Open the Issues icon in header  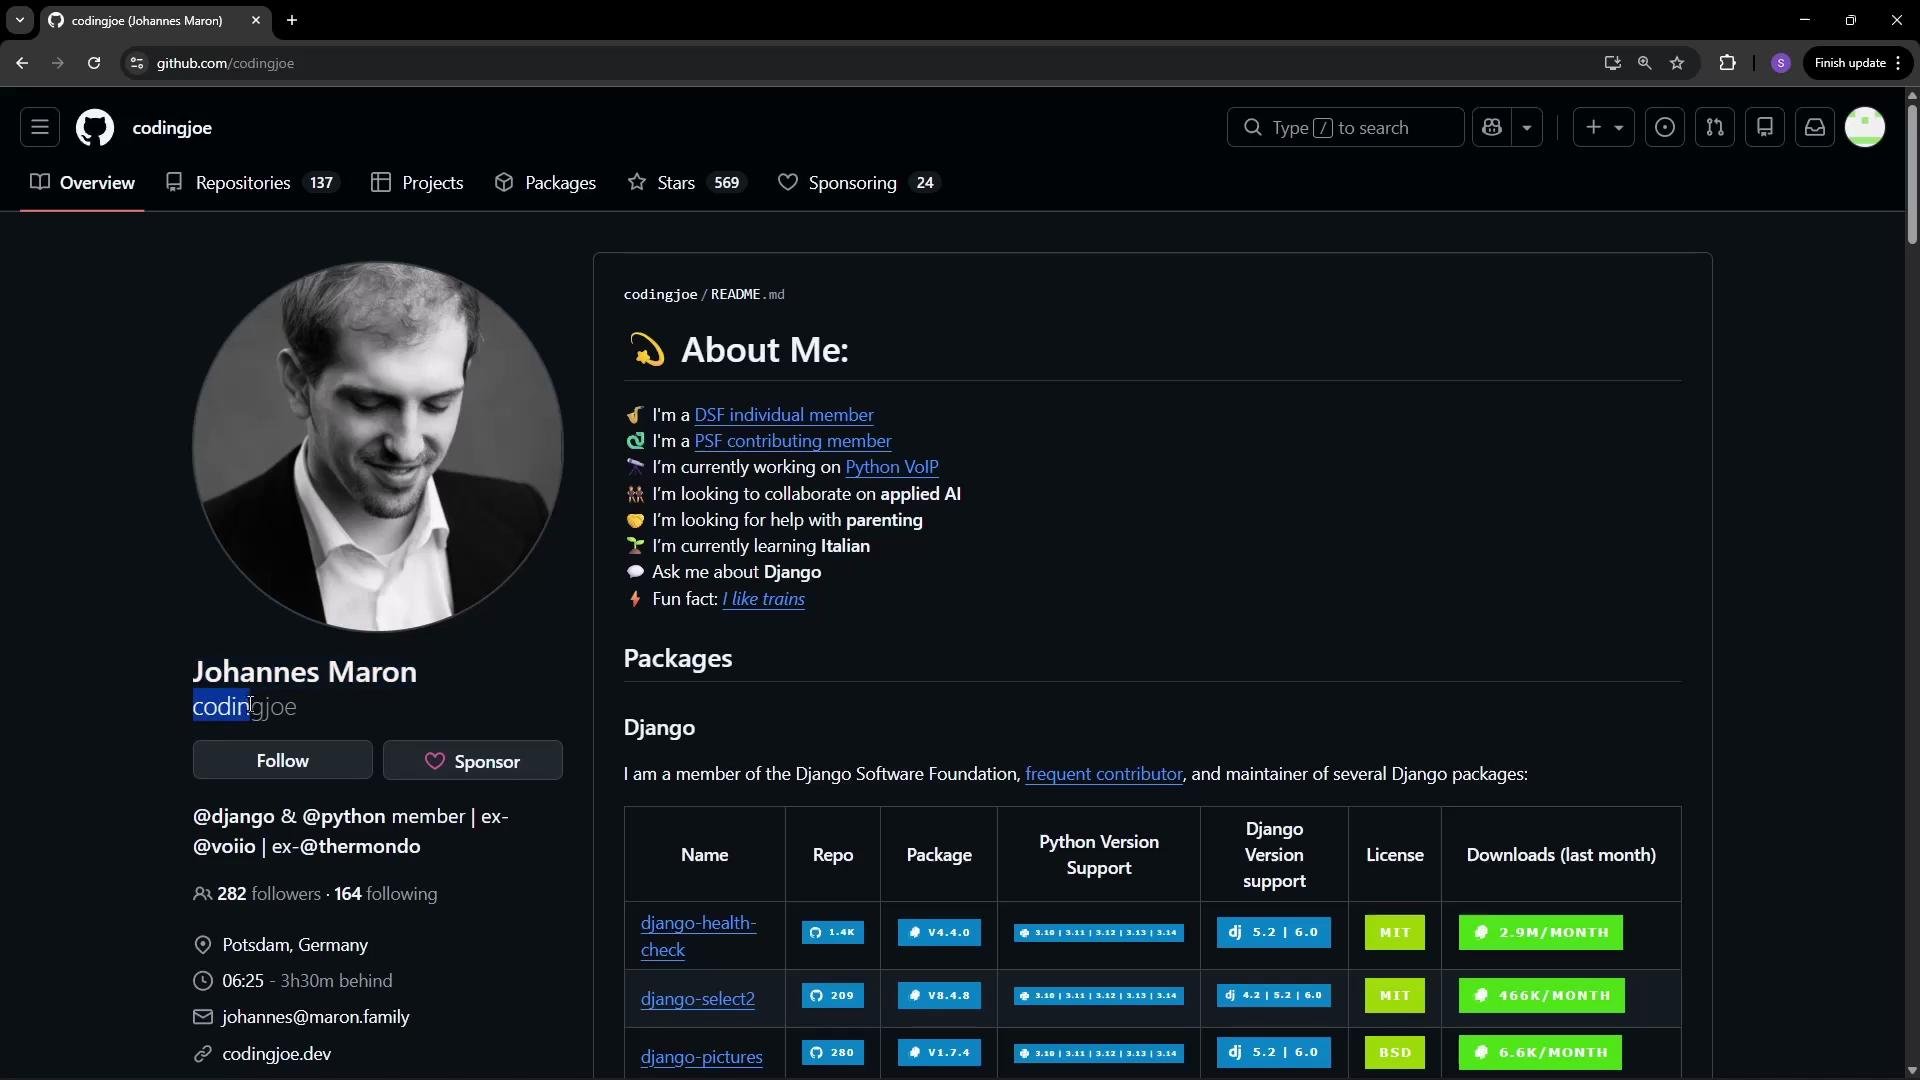tap(1665, 128)
